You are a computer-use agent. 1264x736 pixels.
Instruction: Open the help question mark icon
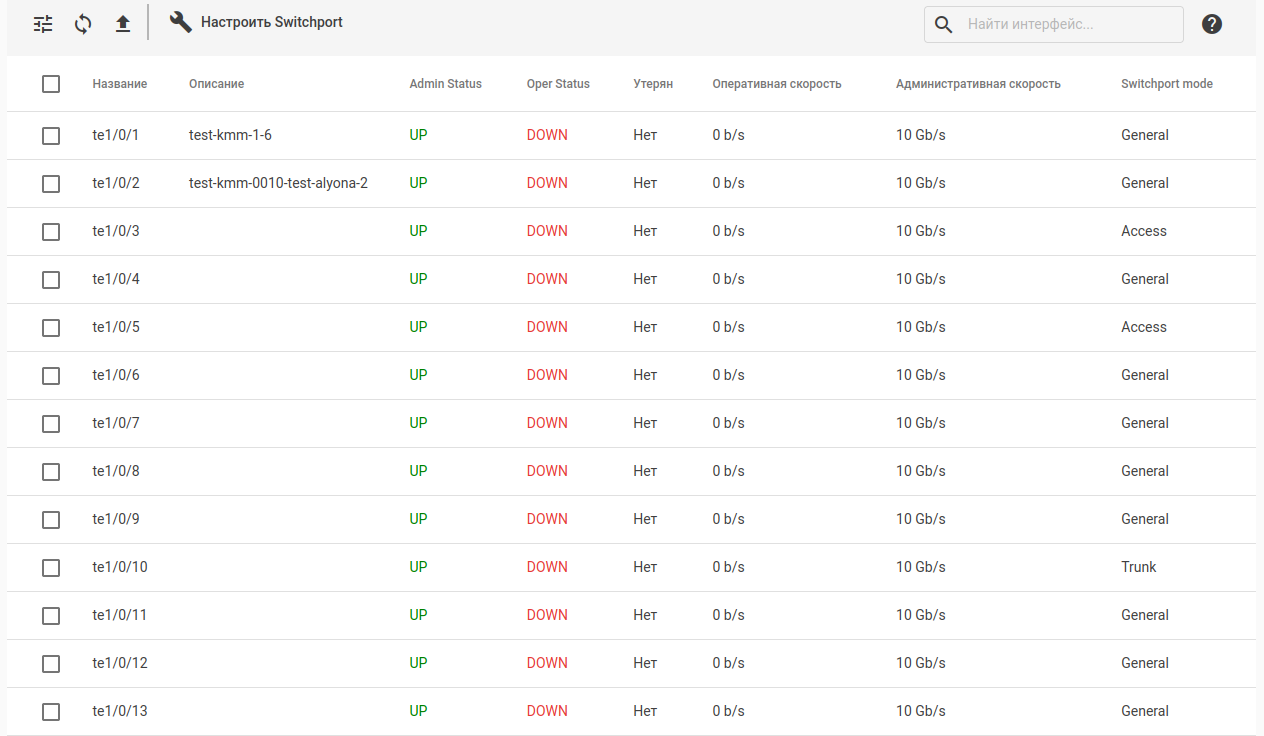(x=1212, y=24)
